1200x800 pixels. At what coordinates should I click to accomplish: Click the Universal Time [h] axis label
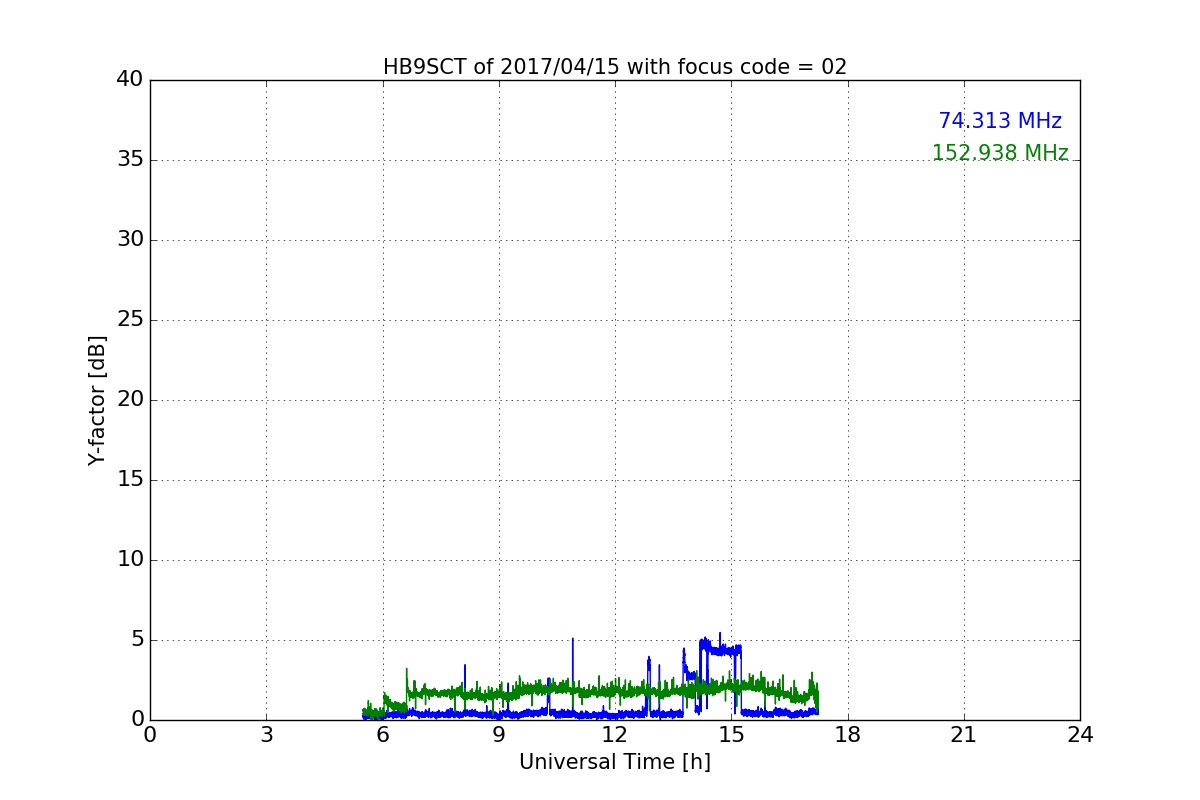click(615, 762)
